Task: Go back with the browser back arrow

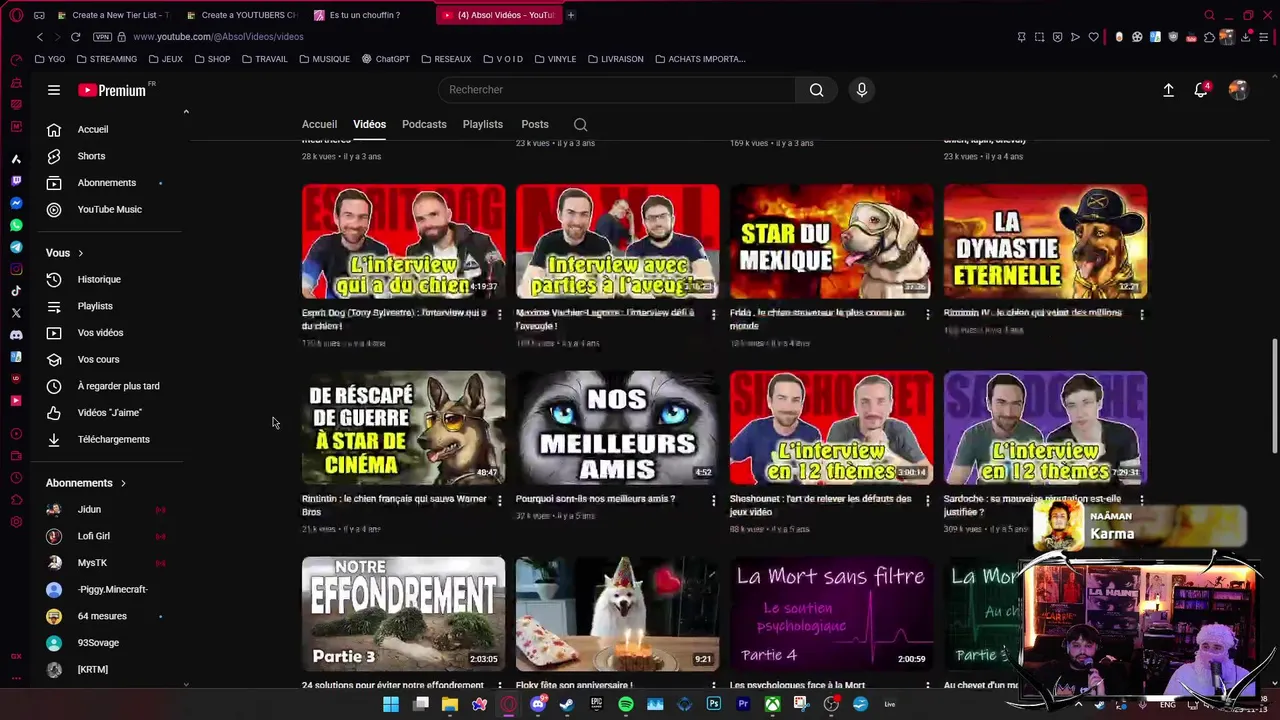Action: pos(39,37)
